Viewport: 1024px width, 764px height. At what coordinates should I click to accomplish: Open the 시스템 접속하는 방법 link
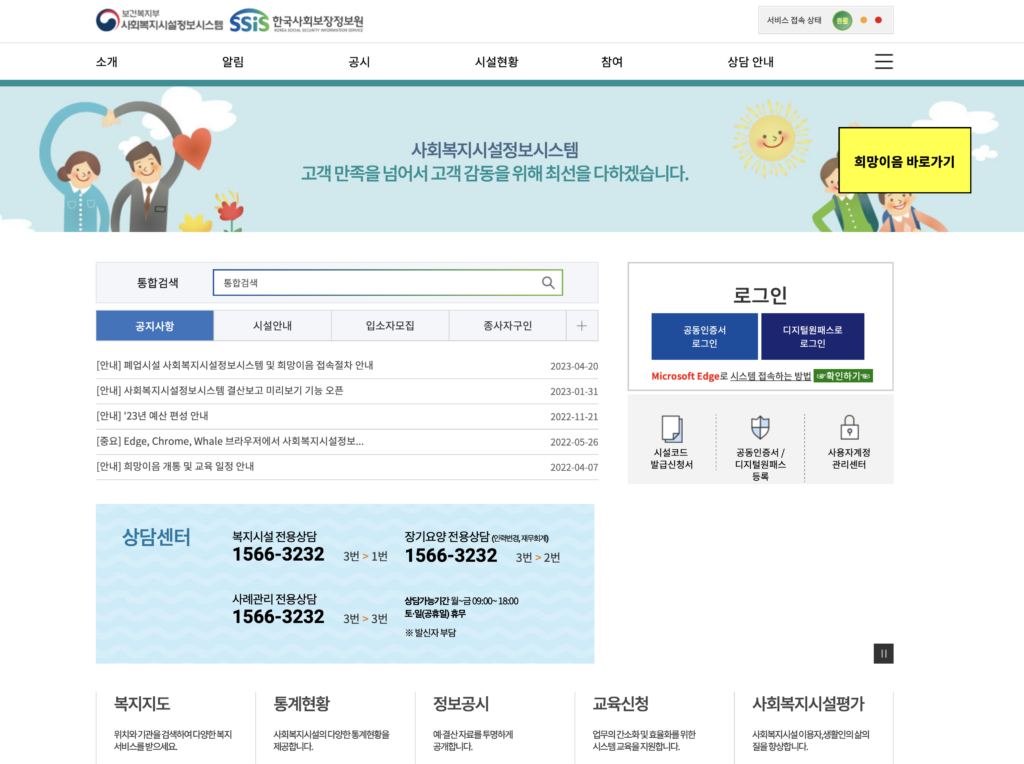(x=771, y=377)
